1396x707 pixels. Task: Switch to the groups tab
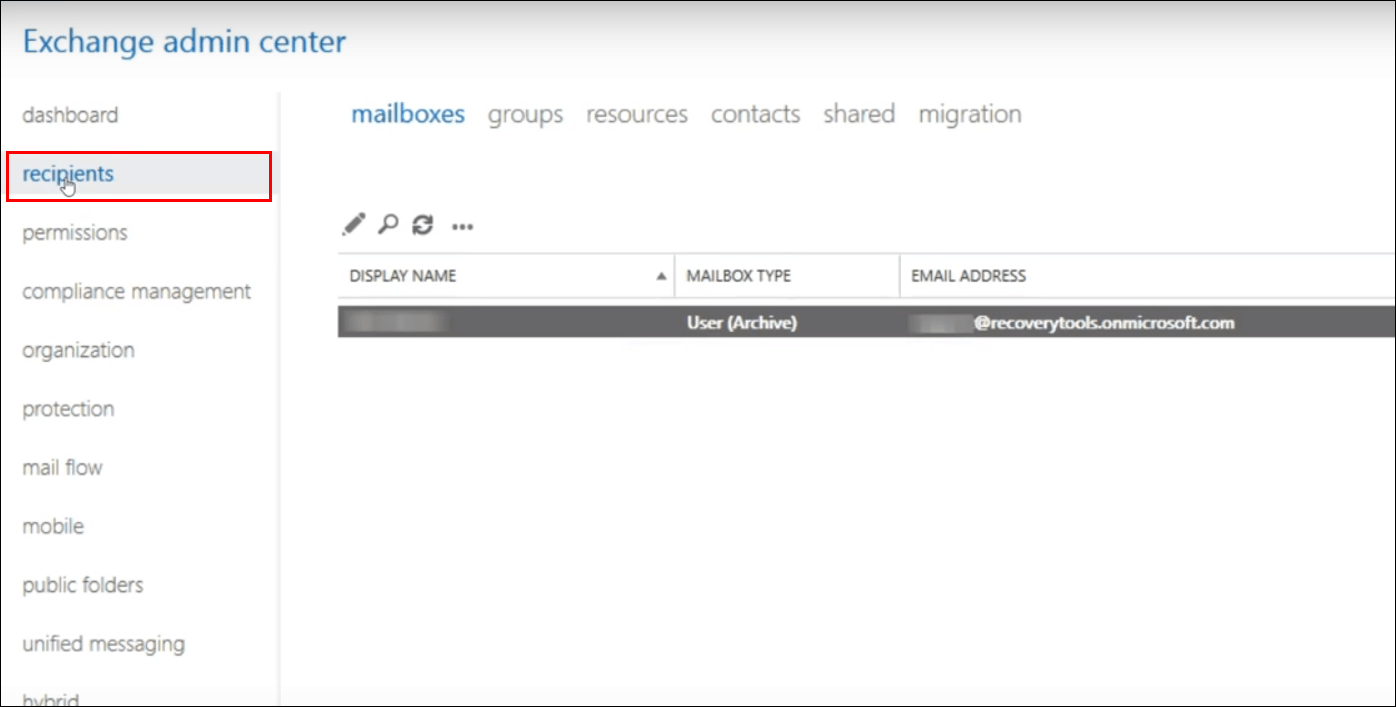524,114
